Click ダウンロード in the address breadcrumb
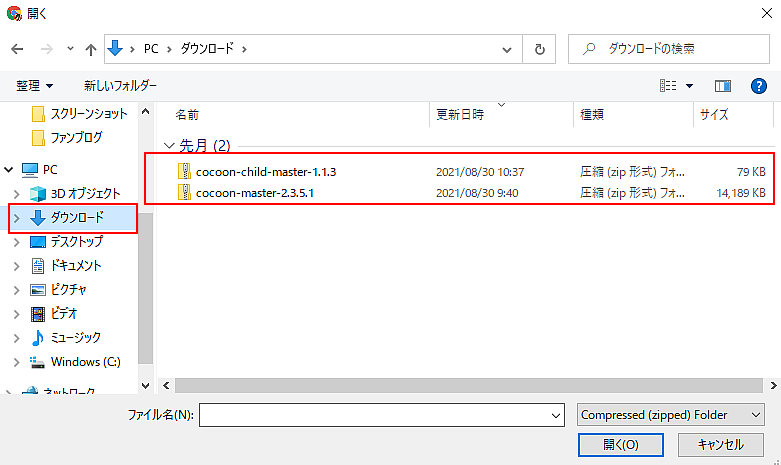 coord(207,49)
